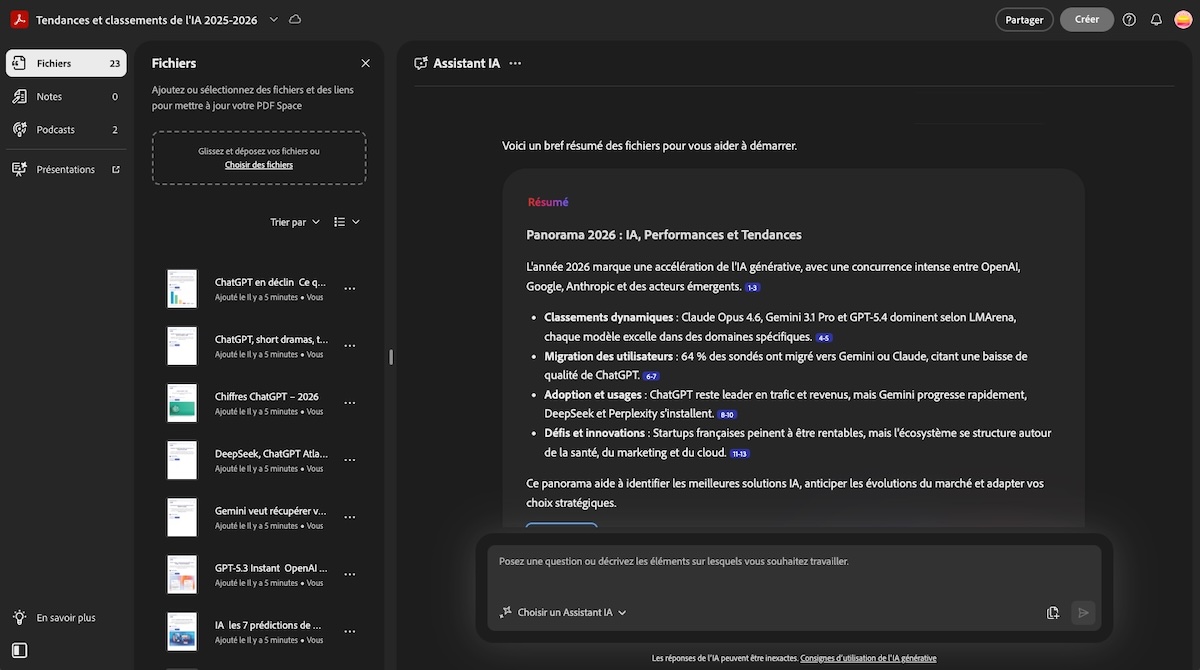1200x670 pixels.
Task: Expand Choisir un Assistant IA selector
Action: point(564,613)
